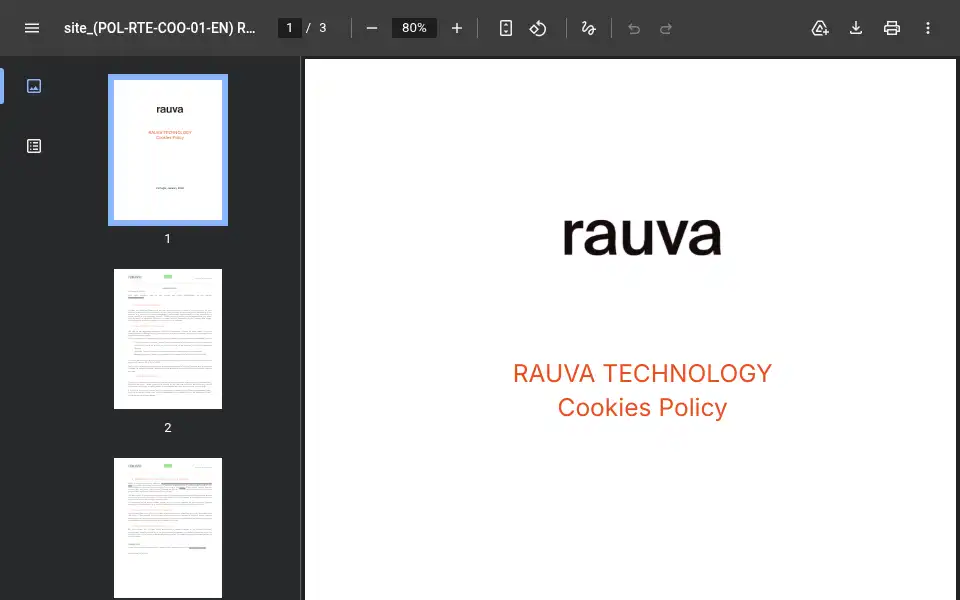Zoom in with the plus button
This screenshot has height=600, width=960.
pyautogui.click(x=457, y=28)
